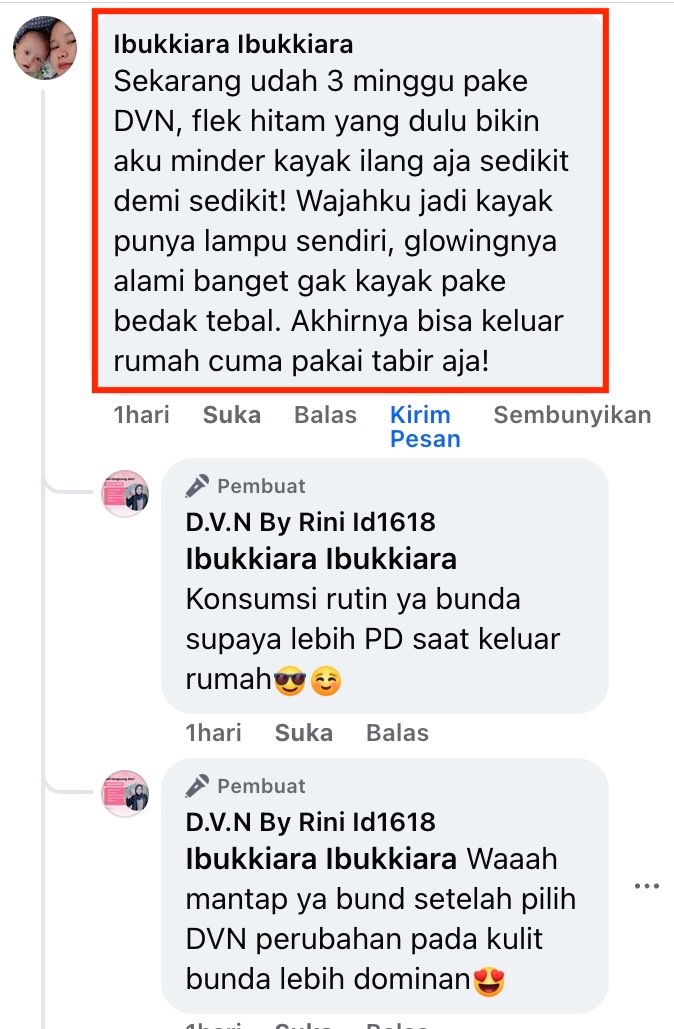
Task: Click Pembuat microphone icon on 'Konsumsi rutin' reply
Action: [197, 486]
